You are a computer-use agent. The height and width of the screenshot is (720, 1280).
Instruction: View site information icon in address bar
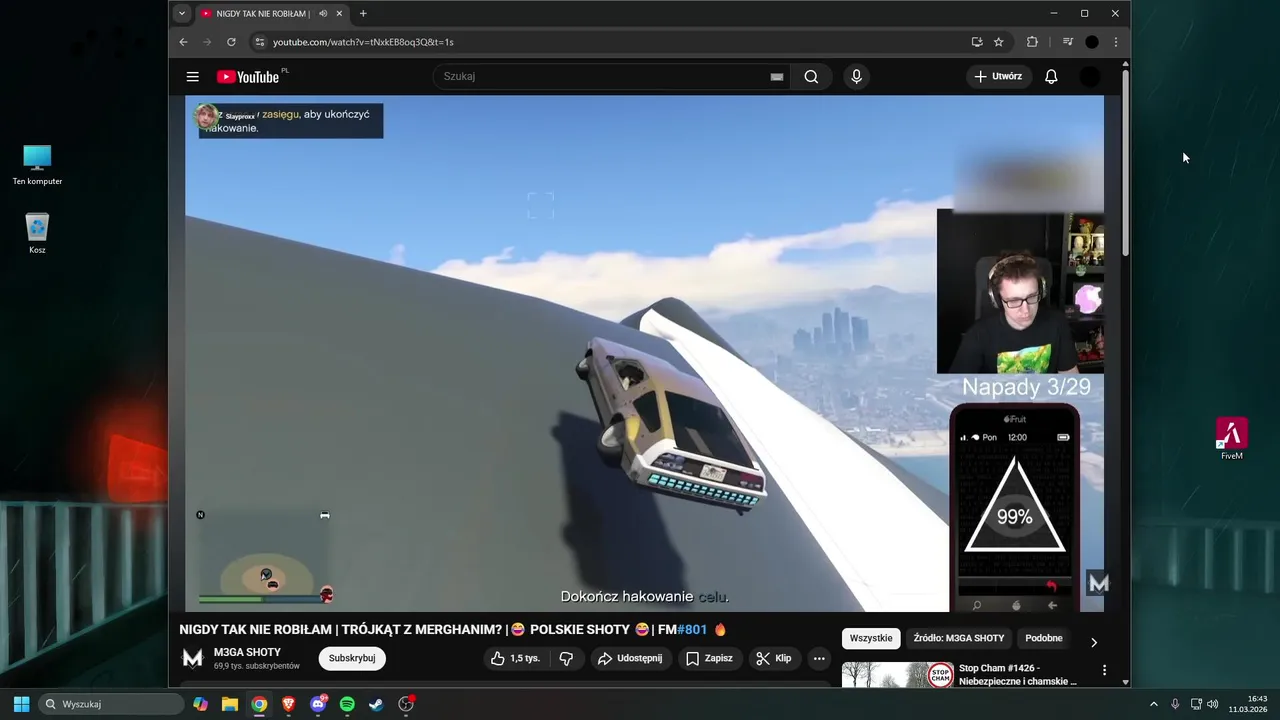tap(259, 42)
